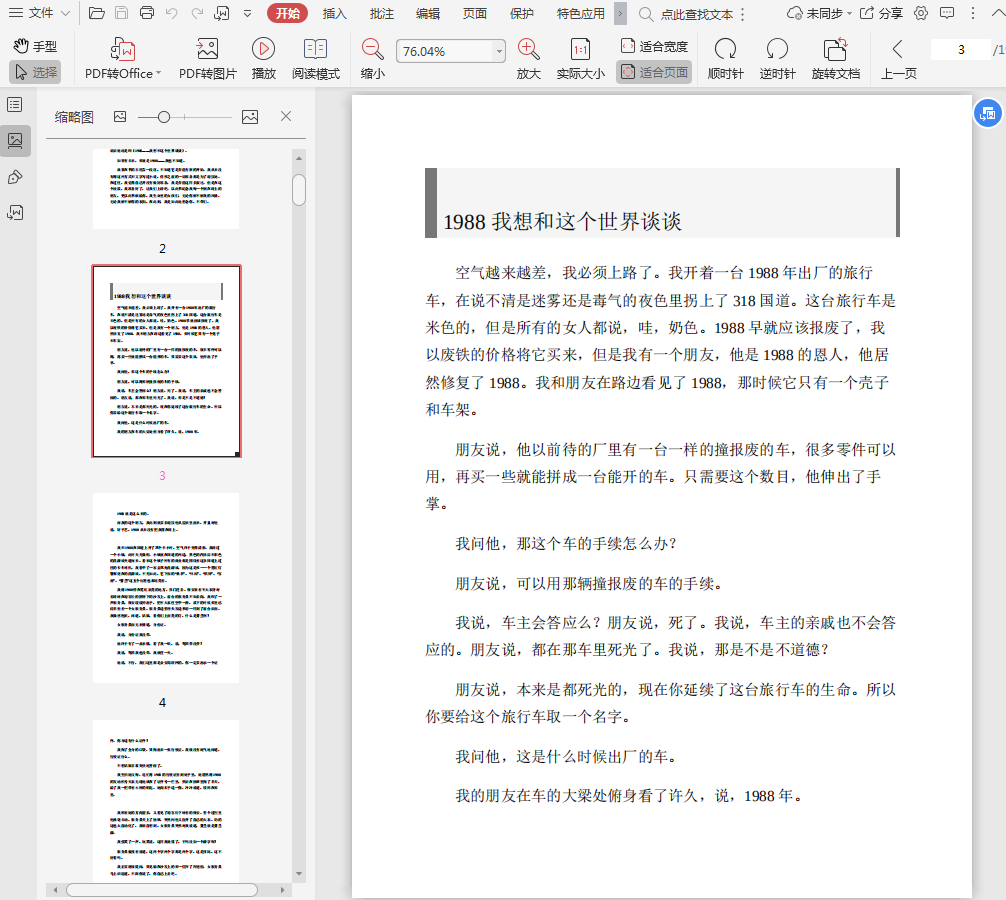
Task: Open the bookmarks outline sidebar icon
Action: pyautogui.click(x=15, y=105)
